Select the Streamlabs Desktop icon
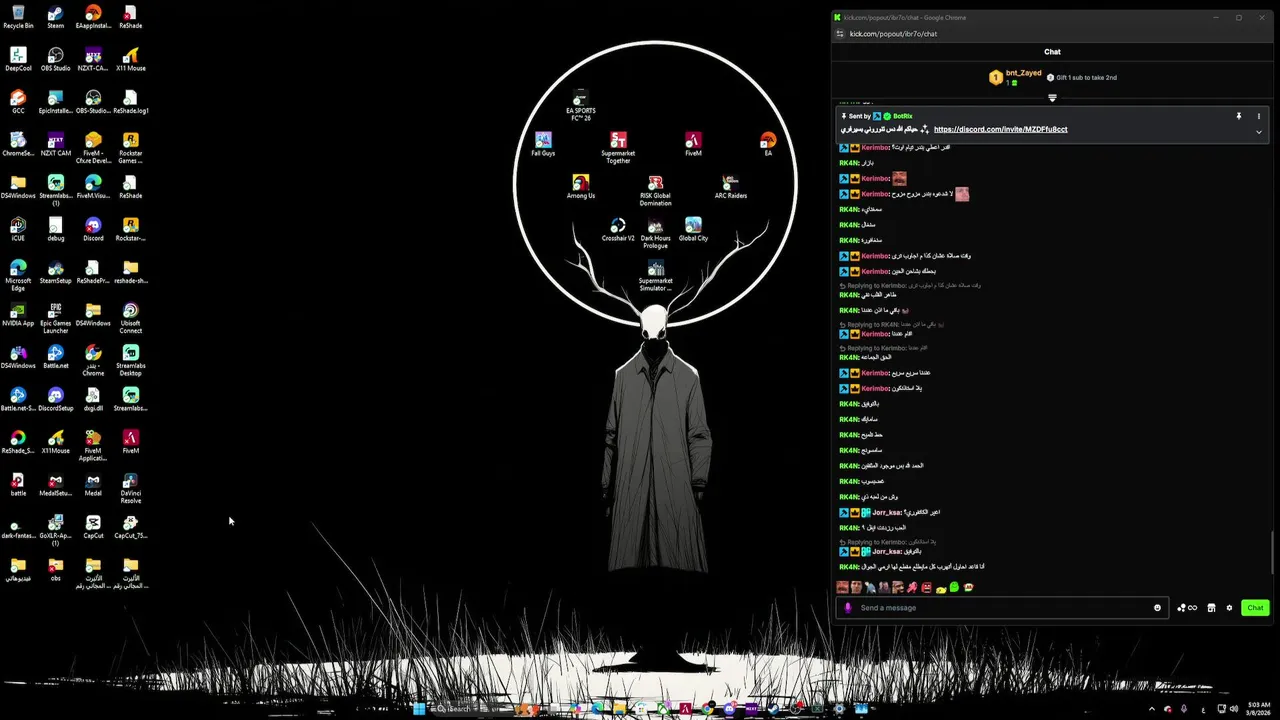This screenshot has height=720, width=1280. pos(131,360)
